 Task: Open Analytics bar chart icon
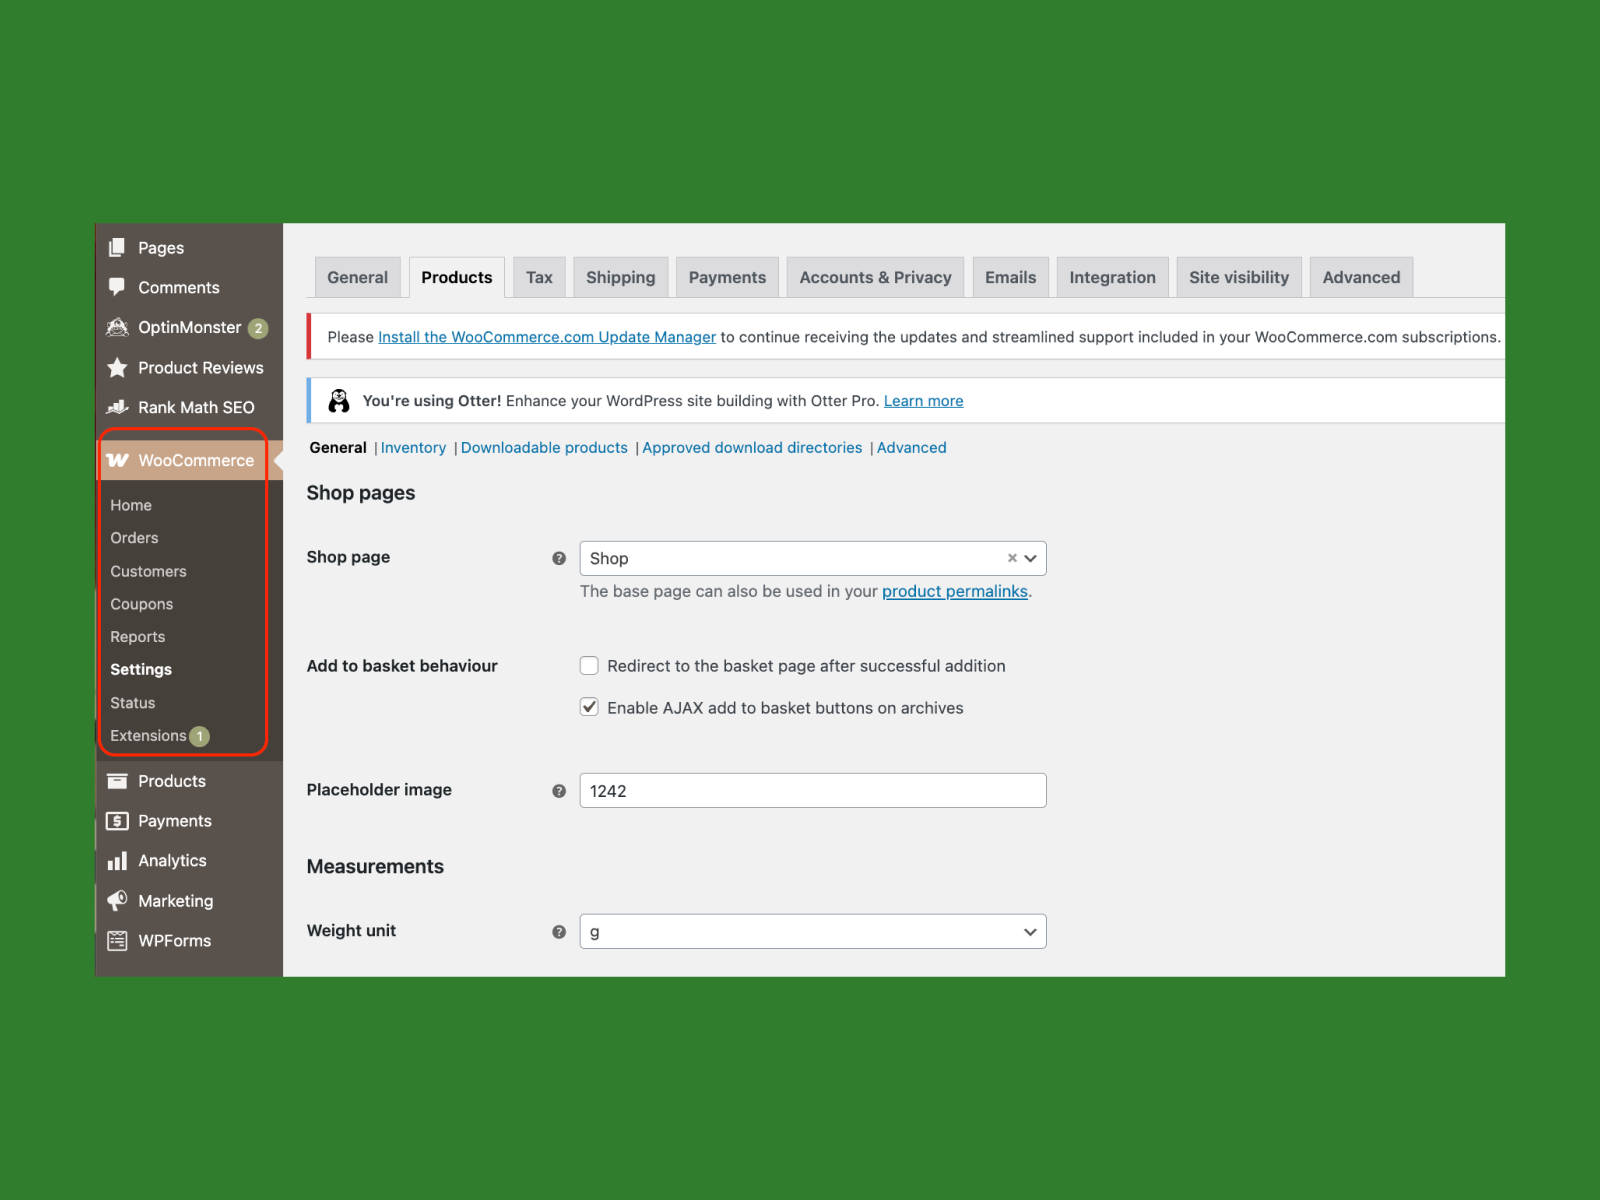117,861
